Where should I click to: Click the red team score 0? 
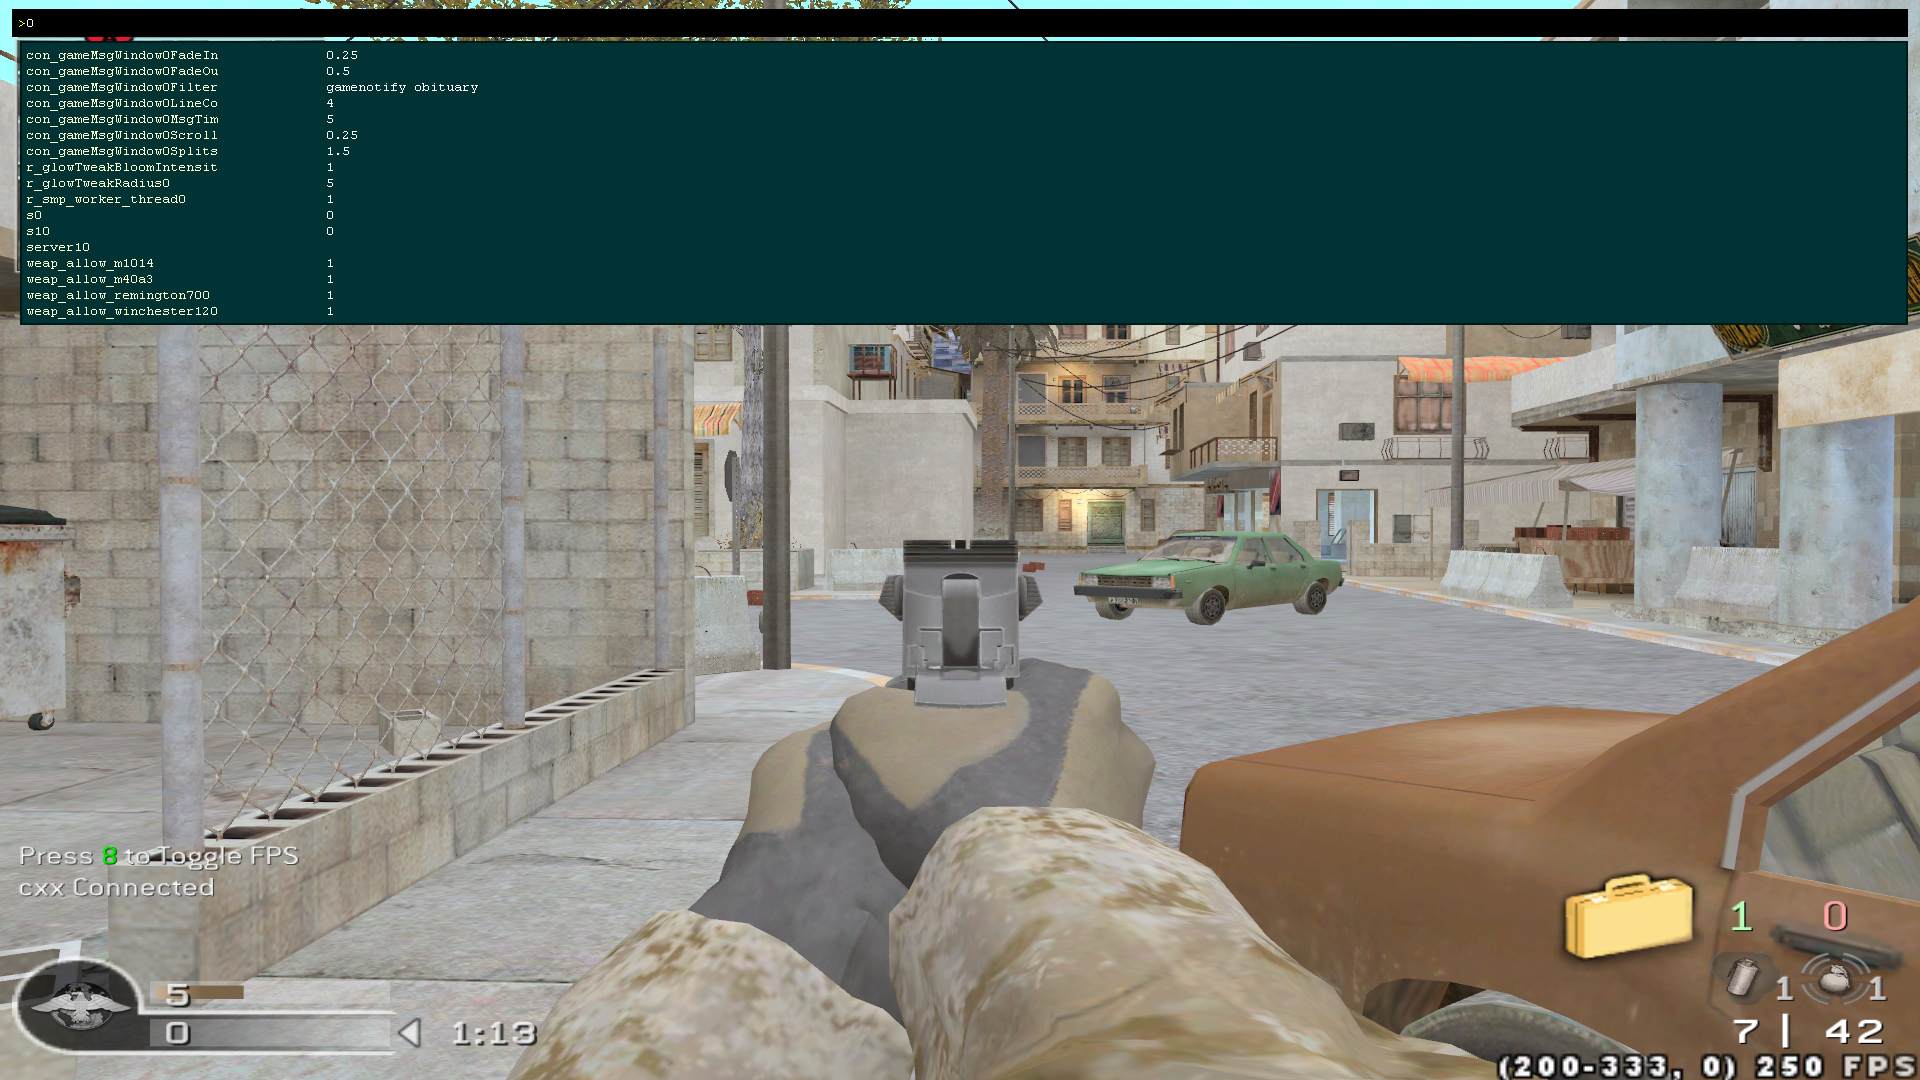1835,916
